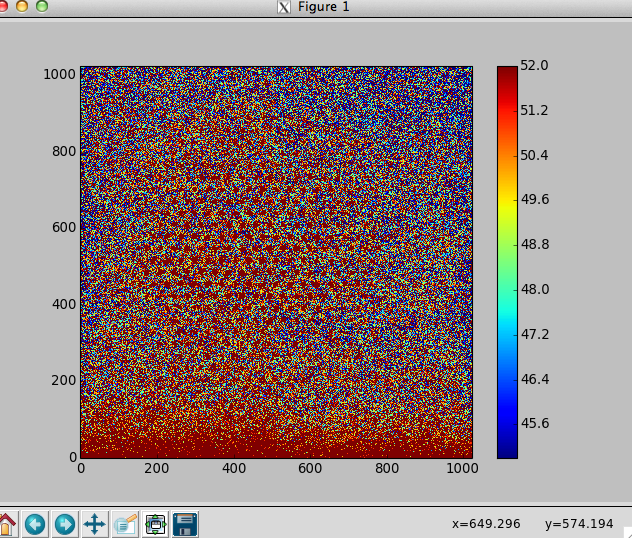The height and width of the screenshot is (538, 632).
Task: Click colorbar label 47.2
Action: pos(535,334)
